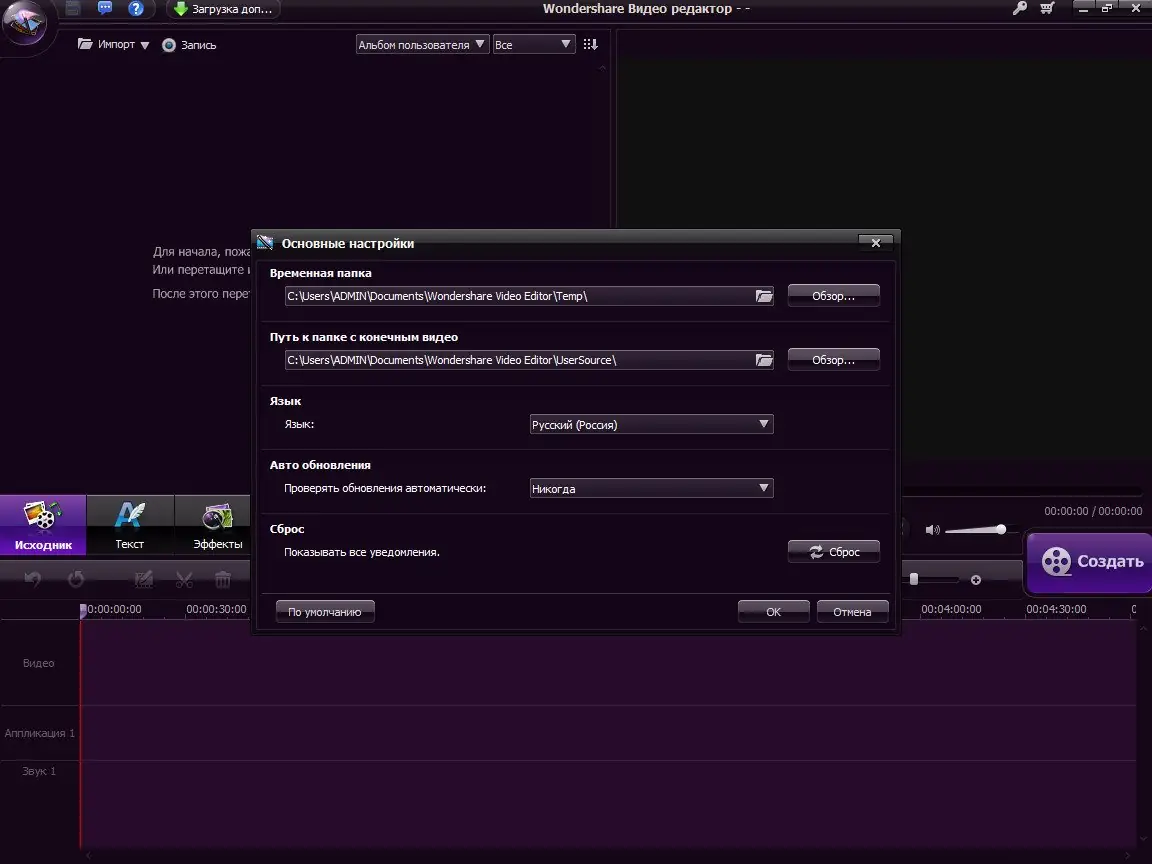Switch to the Текст tab
The width and height of the screenshot is (1152, 864).
pos(129,525)
